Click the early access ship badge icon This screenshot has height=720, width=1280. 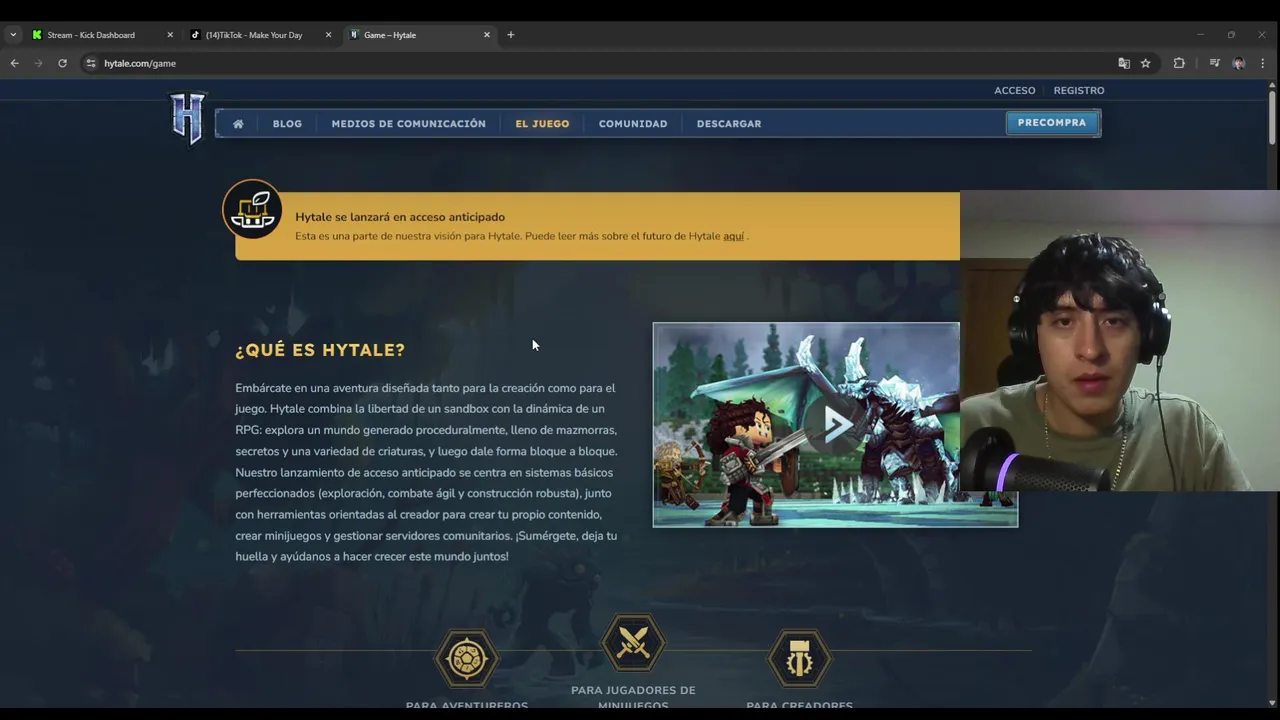252,209
